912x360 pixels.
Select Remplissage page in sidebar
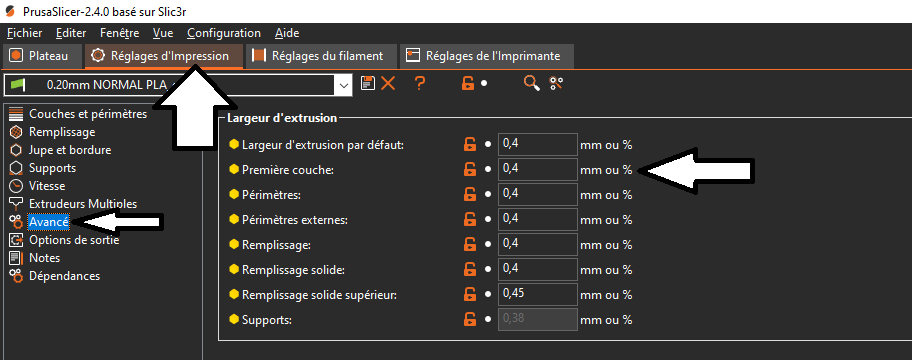[x=62, y=132]
